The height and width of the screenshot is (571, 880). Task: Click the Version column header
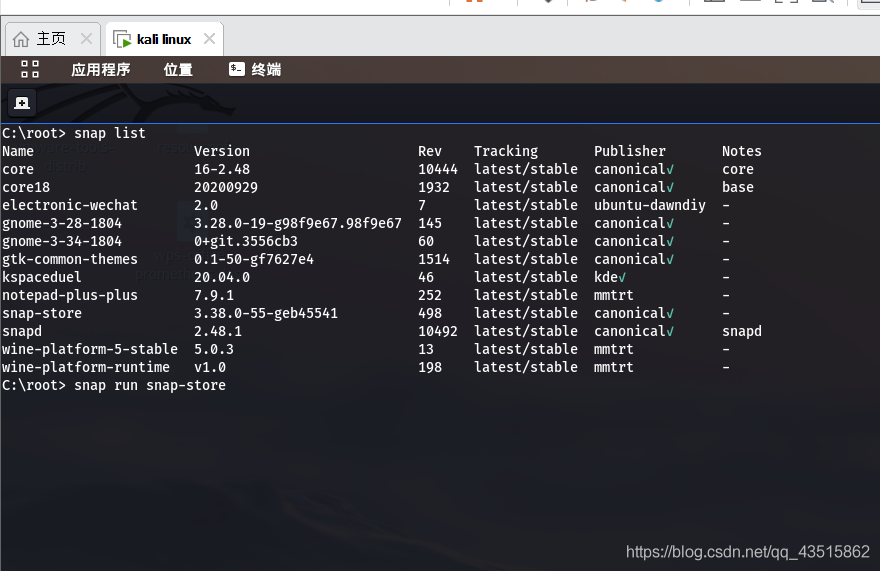coord(222,151)
